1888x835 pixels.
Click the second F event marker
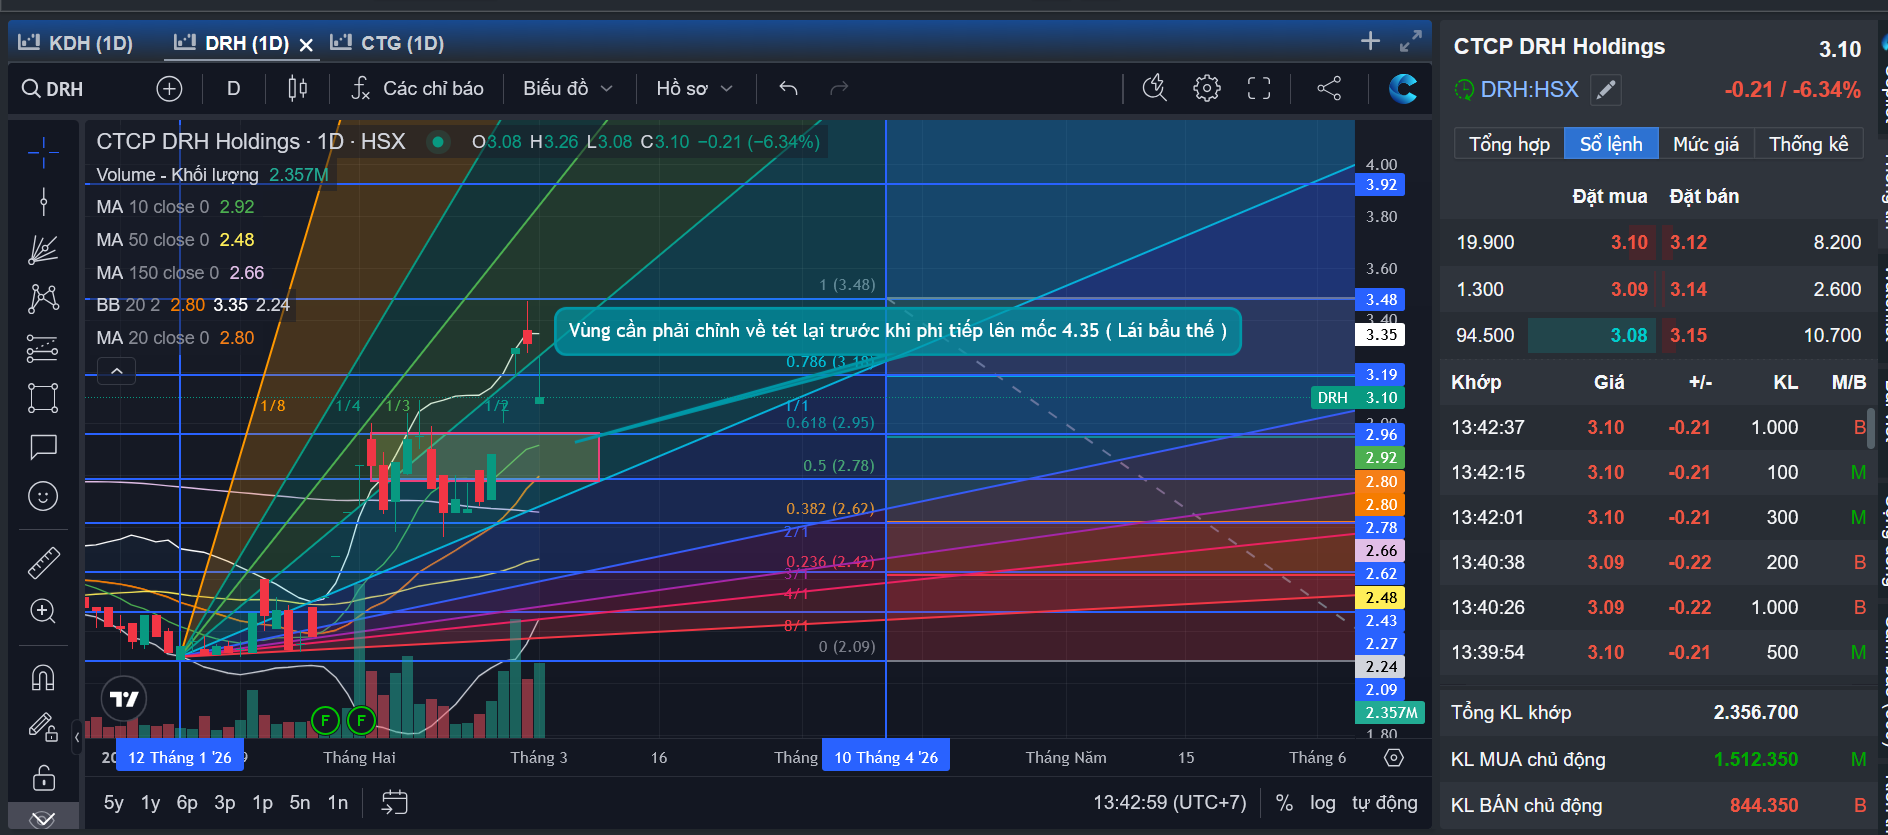(x=361, y=720)
